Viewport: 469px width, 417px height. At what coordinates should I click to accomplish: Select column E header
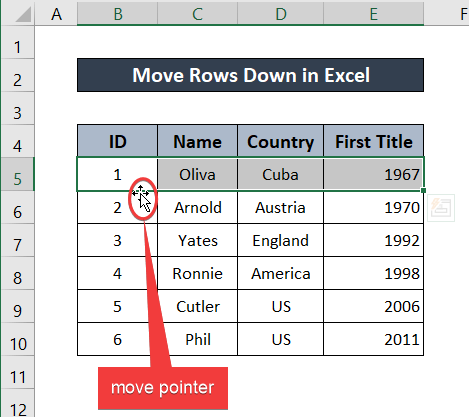tap(374, 14)
